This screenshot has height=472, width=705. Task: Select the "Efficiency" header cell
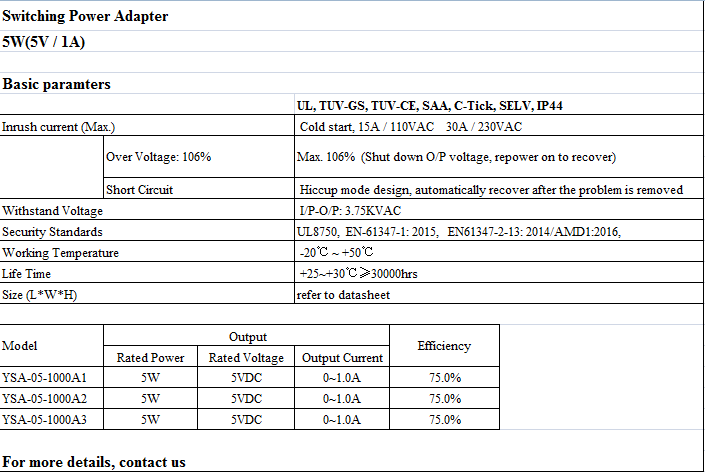(x=444, y=346)
